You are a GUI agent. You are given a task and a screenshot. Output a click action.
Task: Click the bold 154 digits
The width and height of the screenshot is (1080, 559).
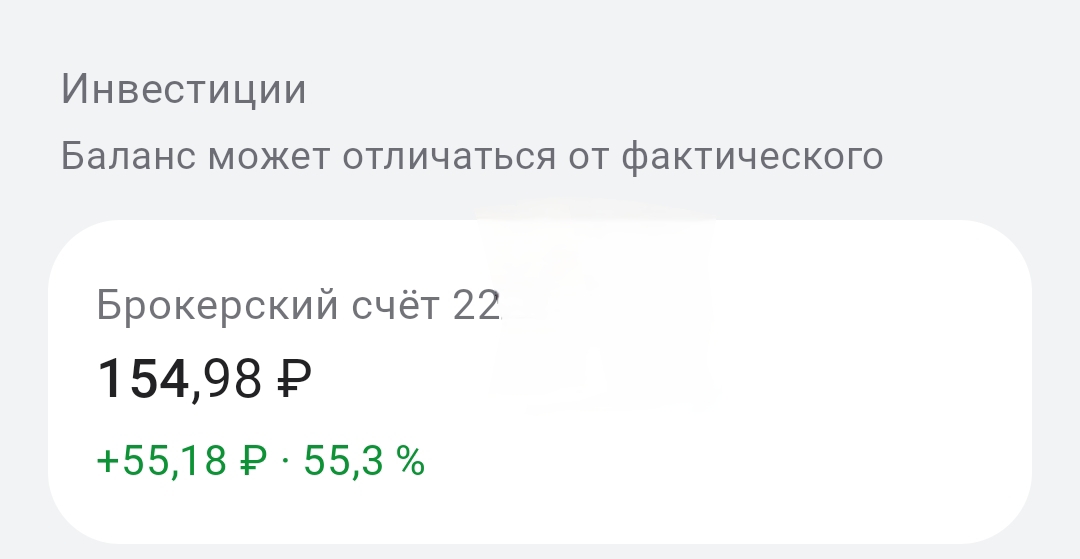pyautogui.click(x=143, y=381)
